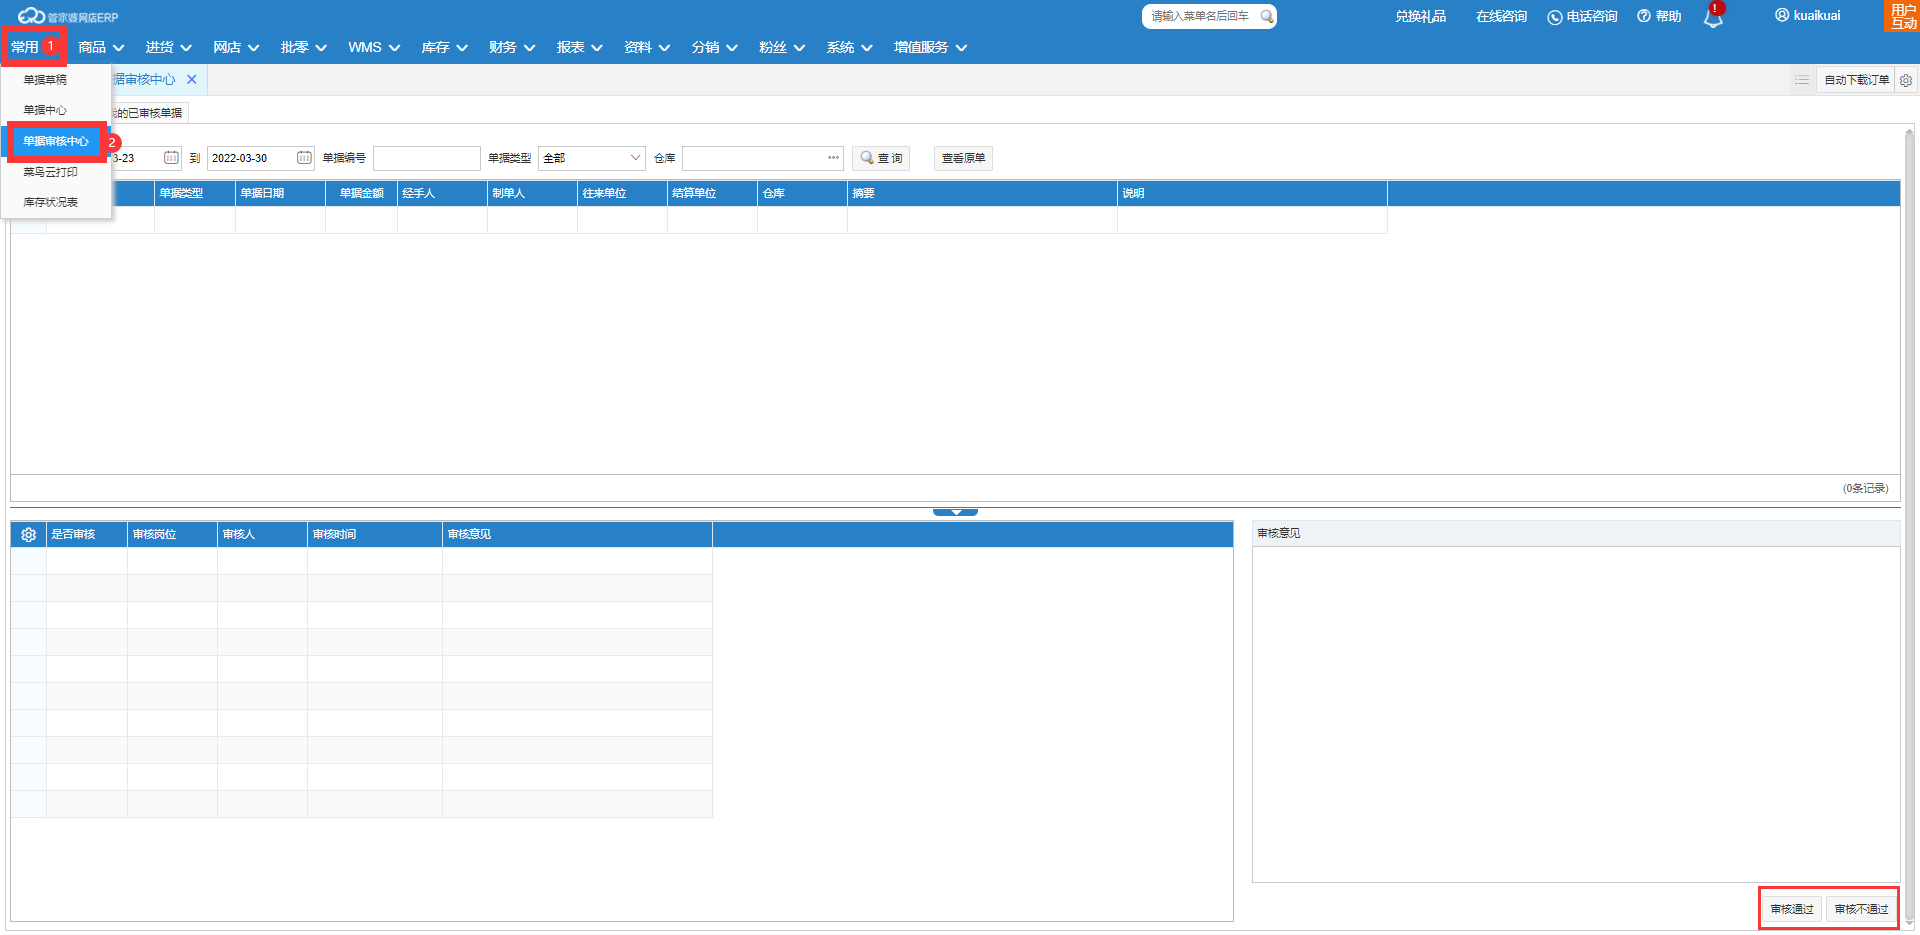
Task: Open the 库存 menu dropdown
Action: [x=444, y=47]
